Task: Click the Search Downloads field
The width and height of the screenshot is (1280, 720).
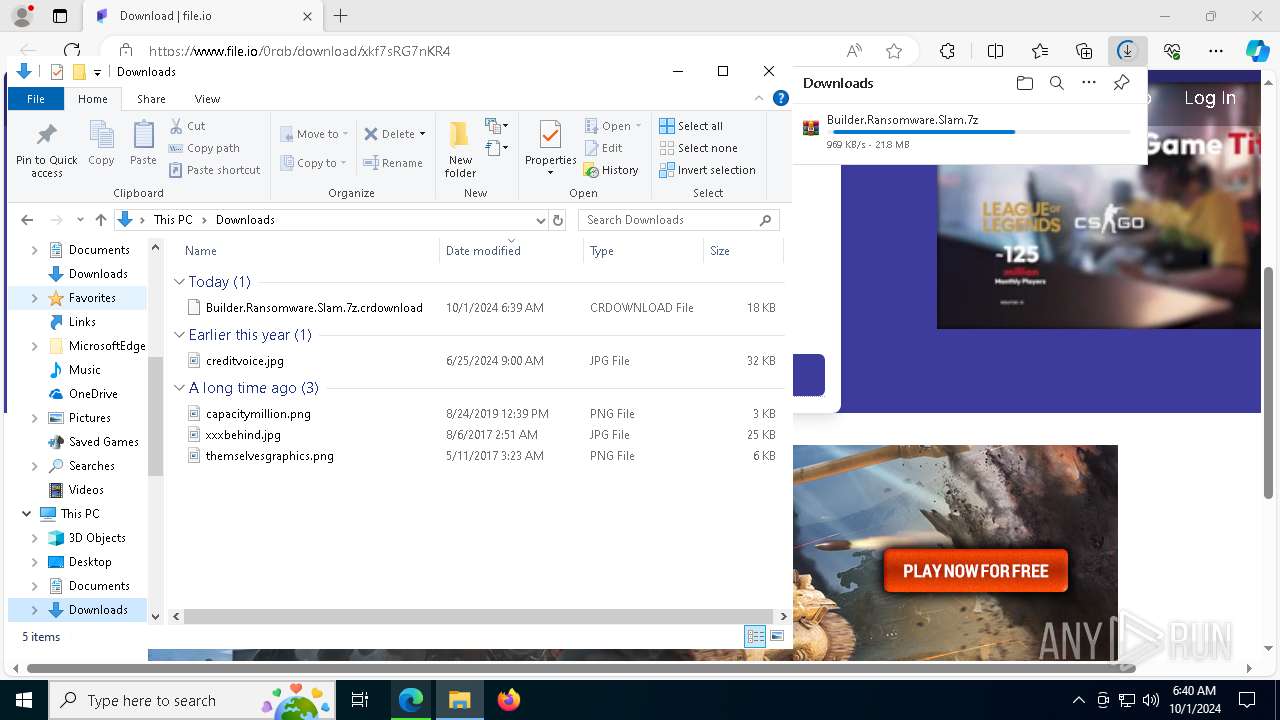Action: tap(680, 220)
